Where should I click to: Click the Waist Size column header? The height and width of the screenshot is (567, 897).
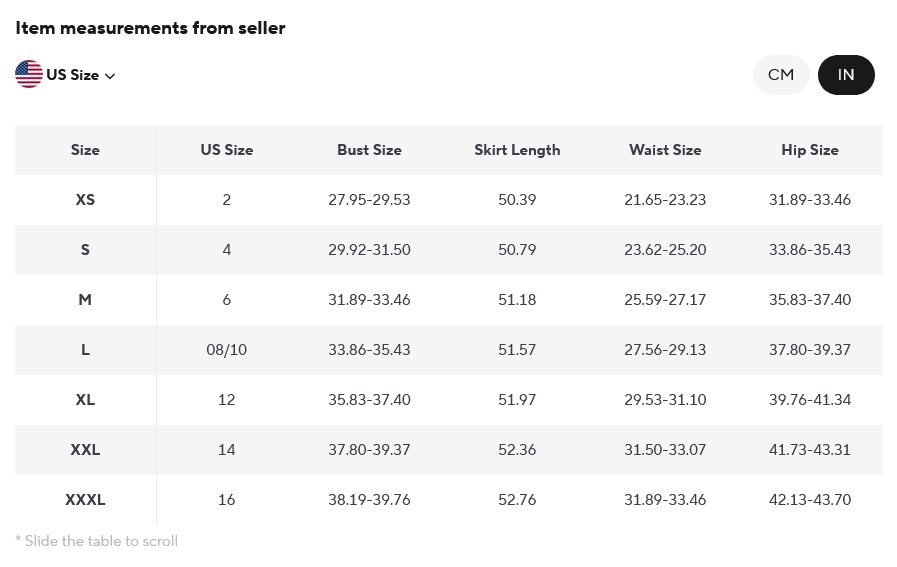(x=665, y=150)
